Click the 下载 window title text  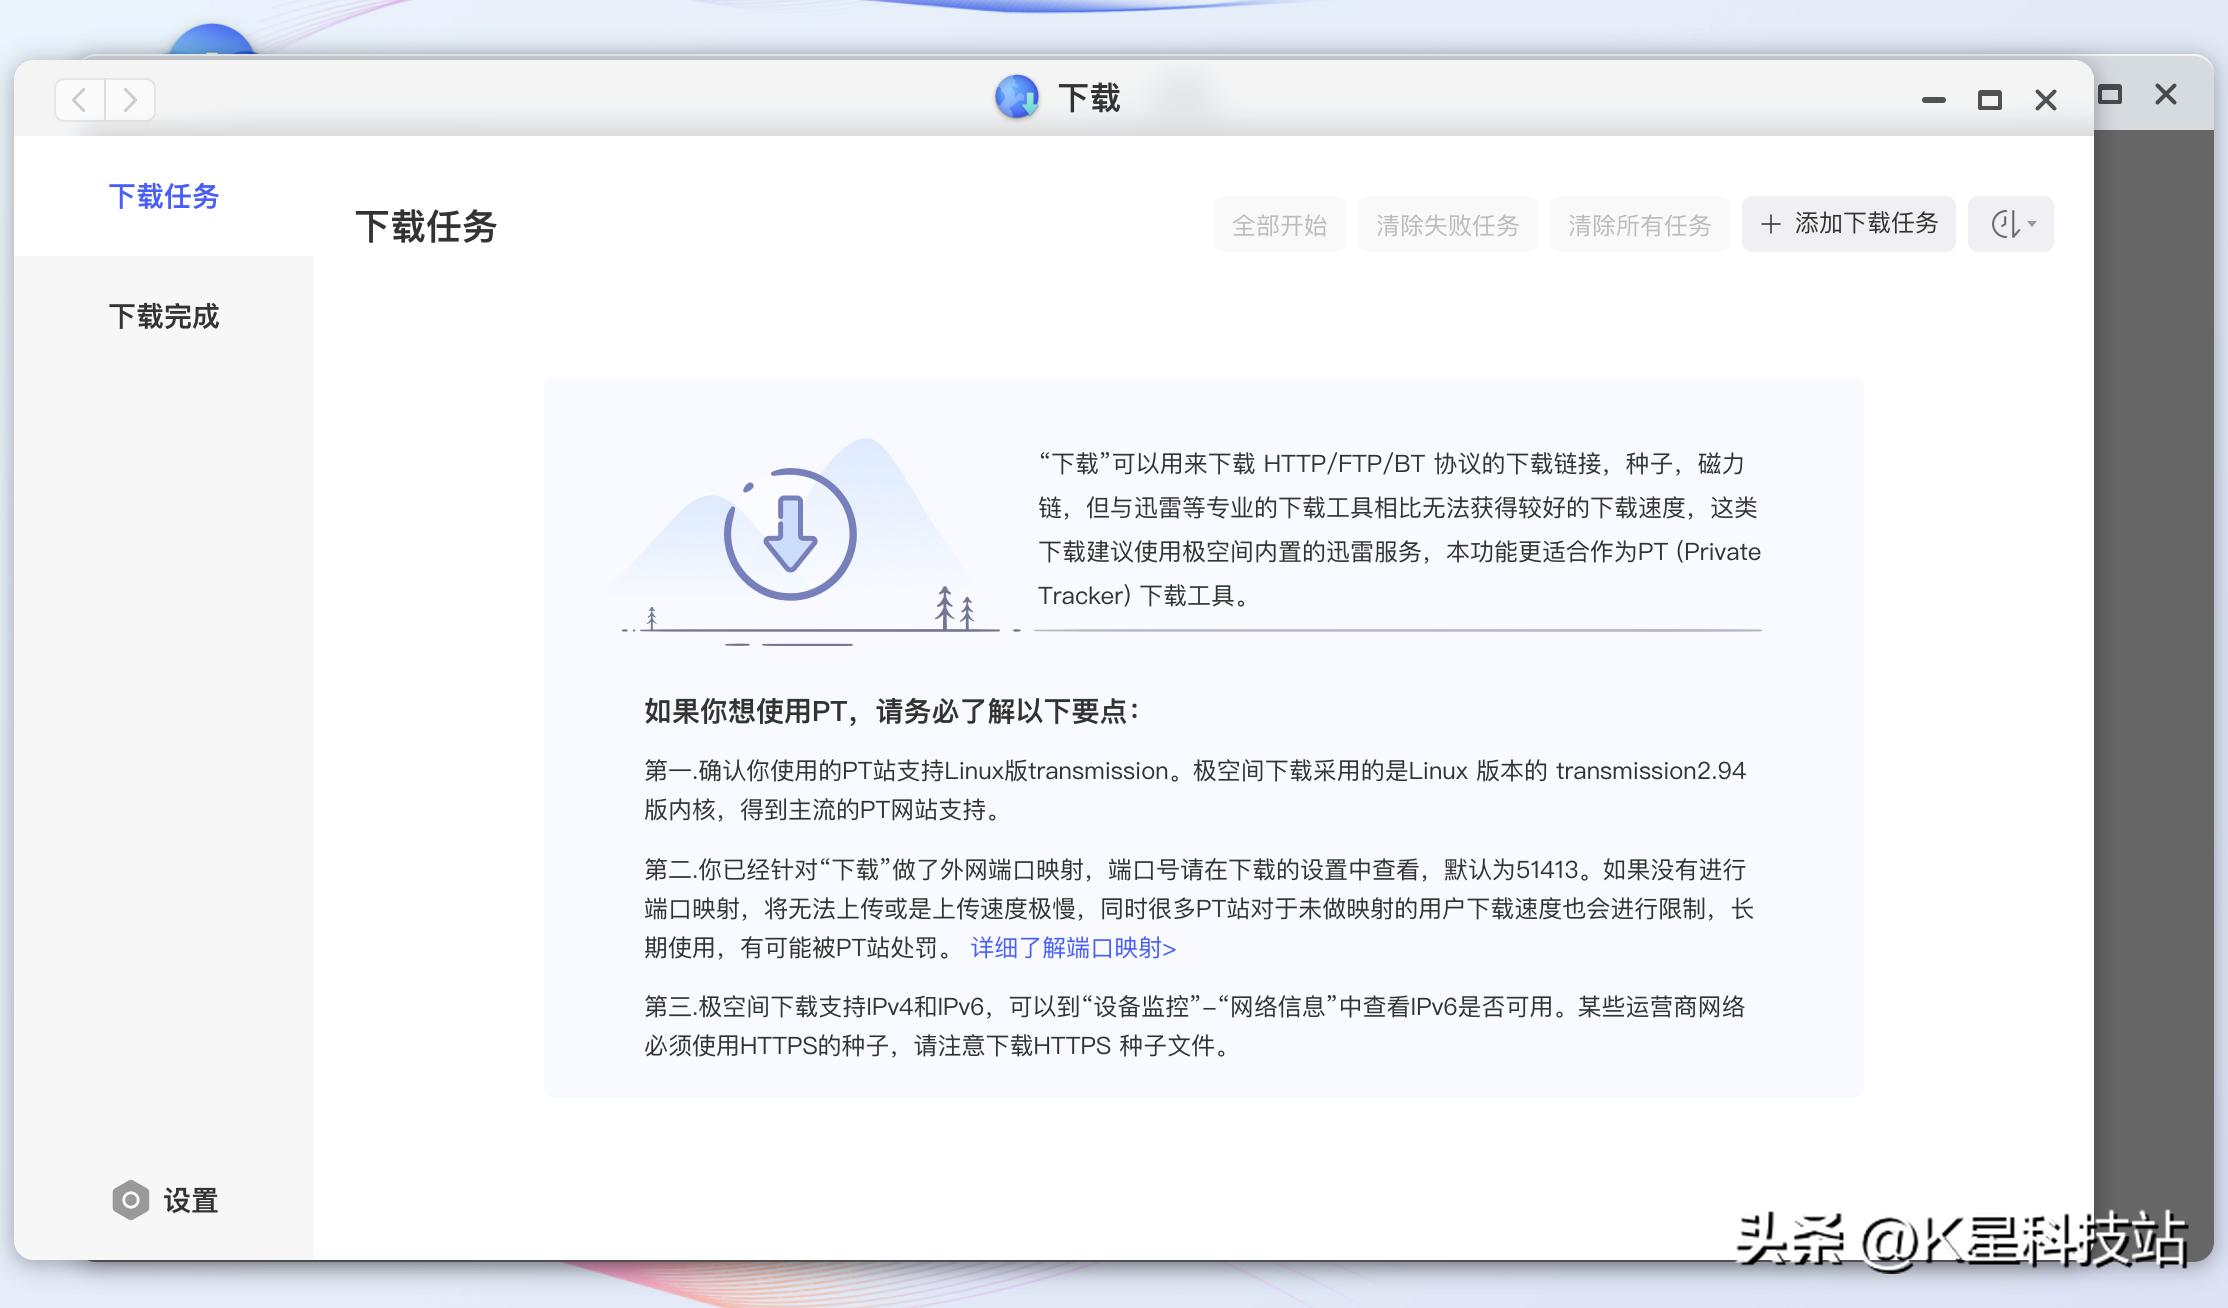tap(1088, 98)
